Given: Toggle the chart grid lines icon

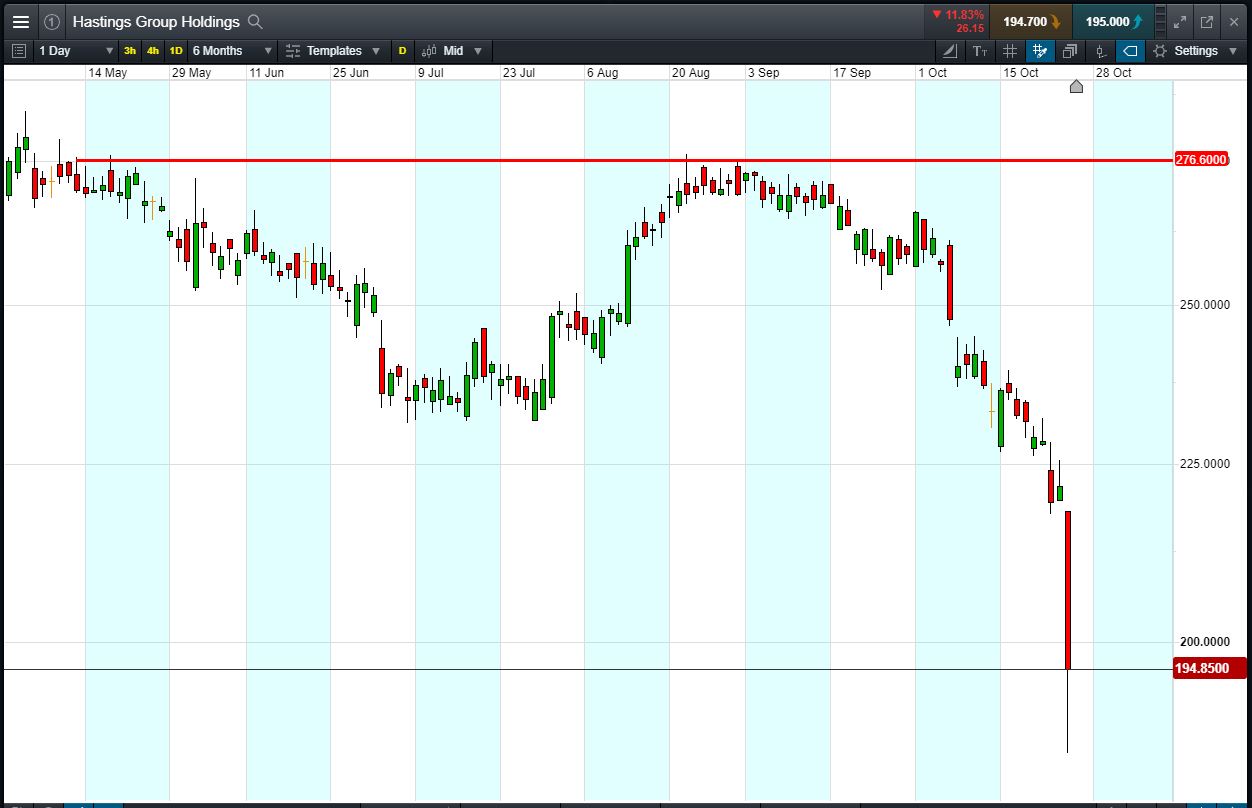Looking at the screenshot, I should coord(1010,51).
